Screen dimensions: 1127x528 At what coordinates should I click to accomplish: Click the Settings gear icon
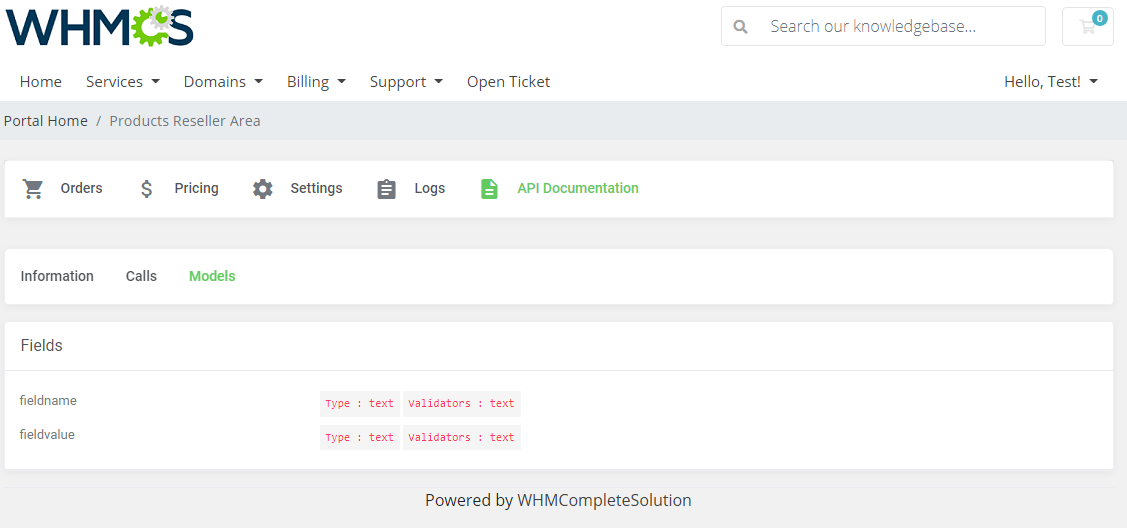click(x=263, y=189)
